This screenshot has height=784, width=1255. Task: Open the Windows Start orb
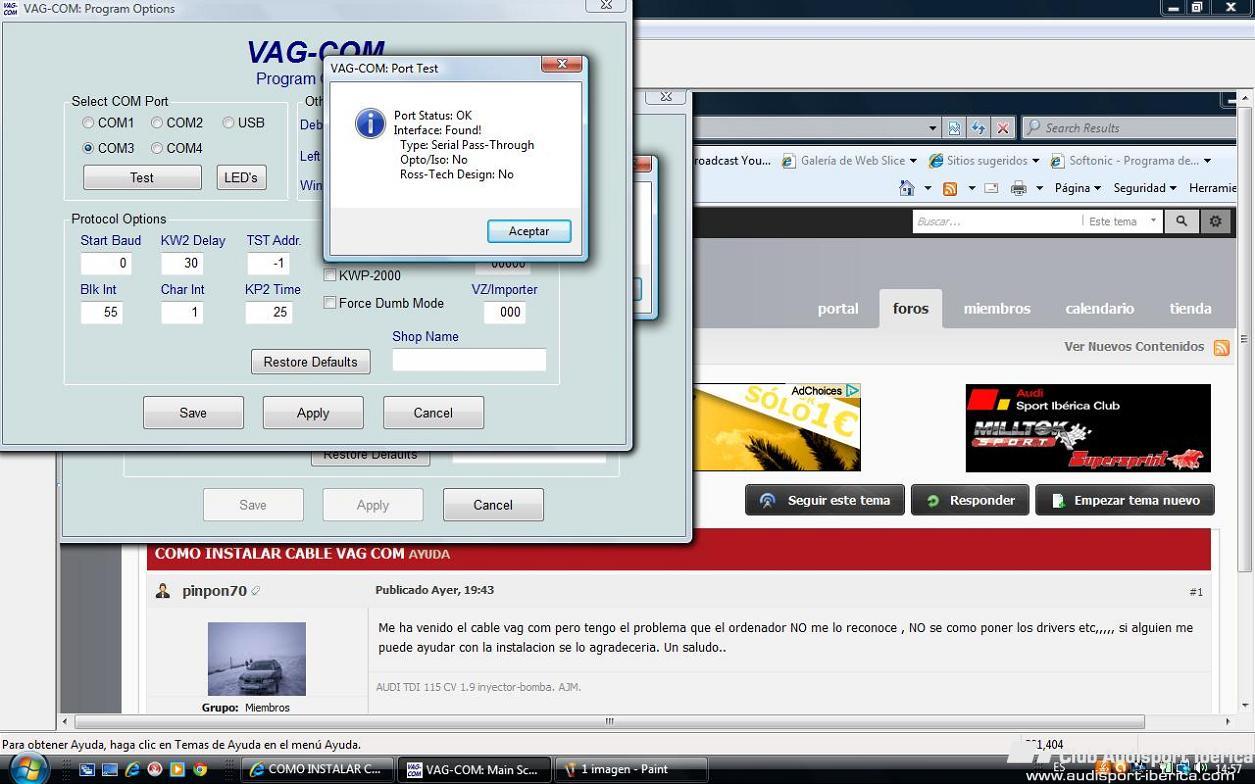(28, 769)
